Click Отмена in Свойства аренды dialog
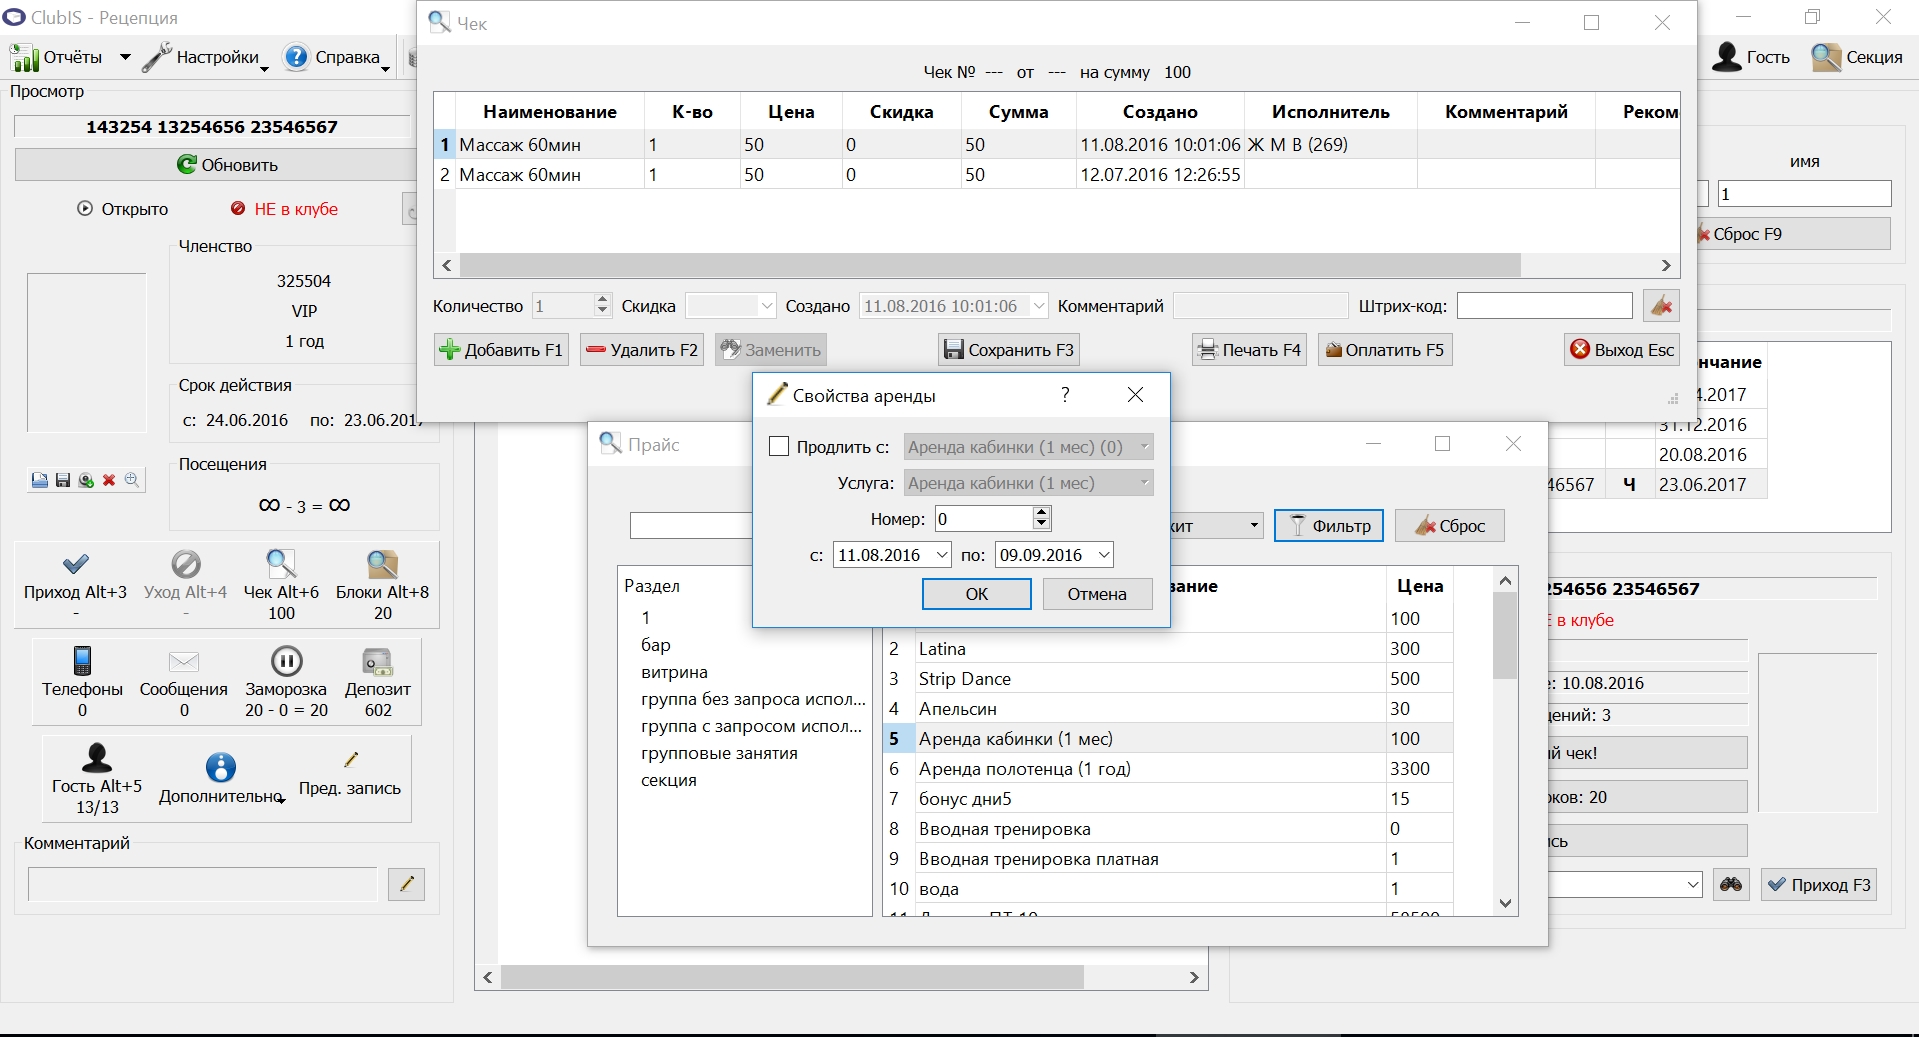This screenshot has height=1037, width=1919. pos(1097,594)
